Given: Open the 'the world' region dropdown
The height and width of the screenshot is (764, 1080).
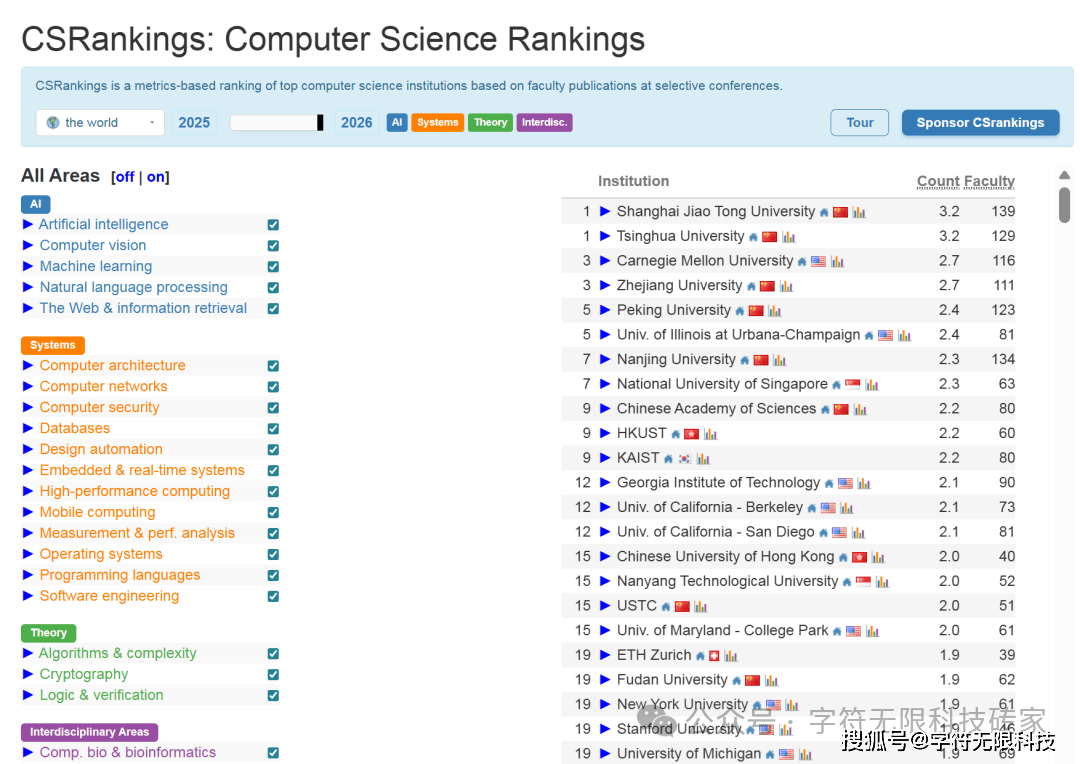Looking at the screenshot, I should [100, 123].
